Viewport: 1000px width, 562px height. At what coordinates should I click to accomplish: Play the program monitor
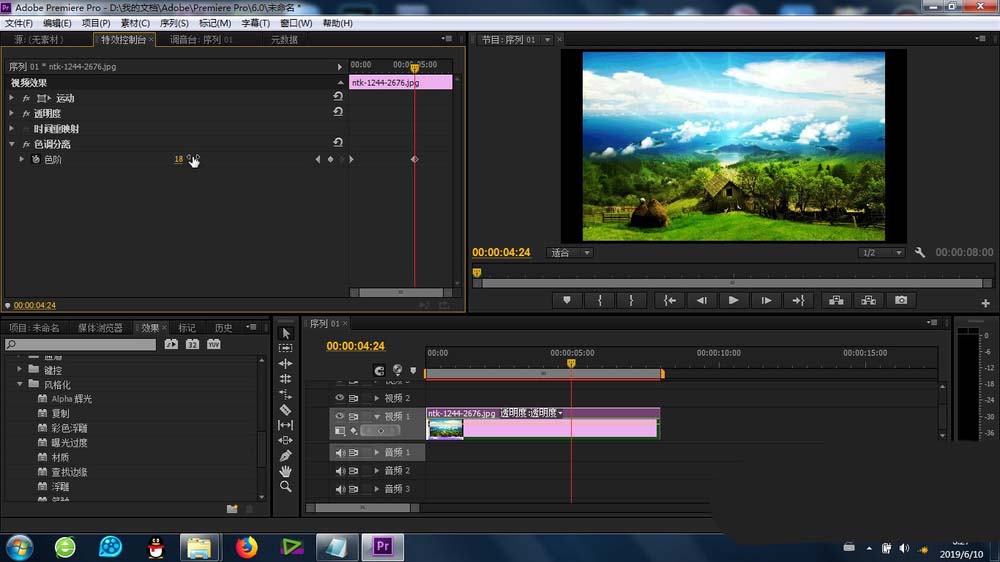pyautogui.click(x=733, y=300)
